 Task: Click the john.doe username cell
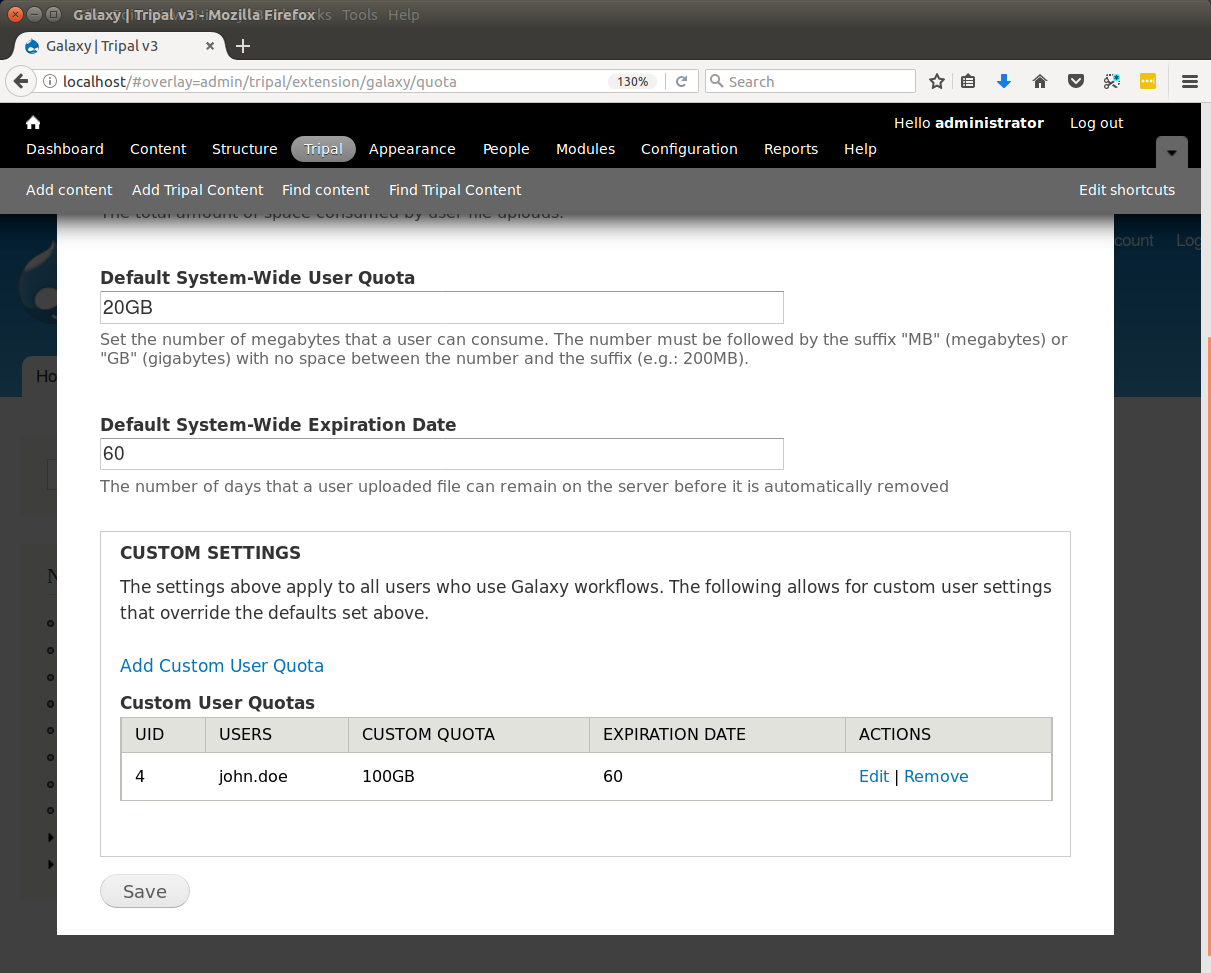(253, 776)
